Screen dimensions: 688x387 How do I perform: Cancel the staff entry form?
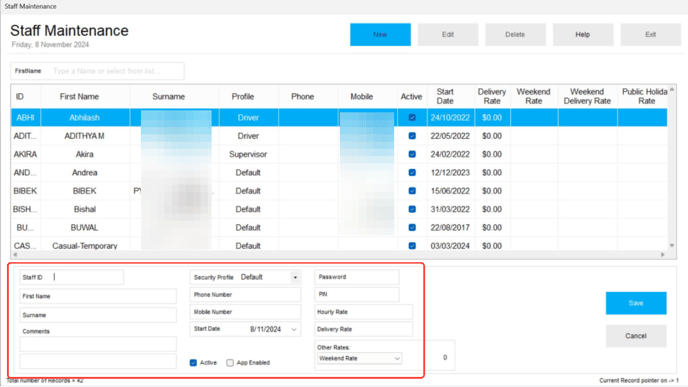tap(636, 336)
